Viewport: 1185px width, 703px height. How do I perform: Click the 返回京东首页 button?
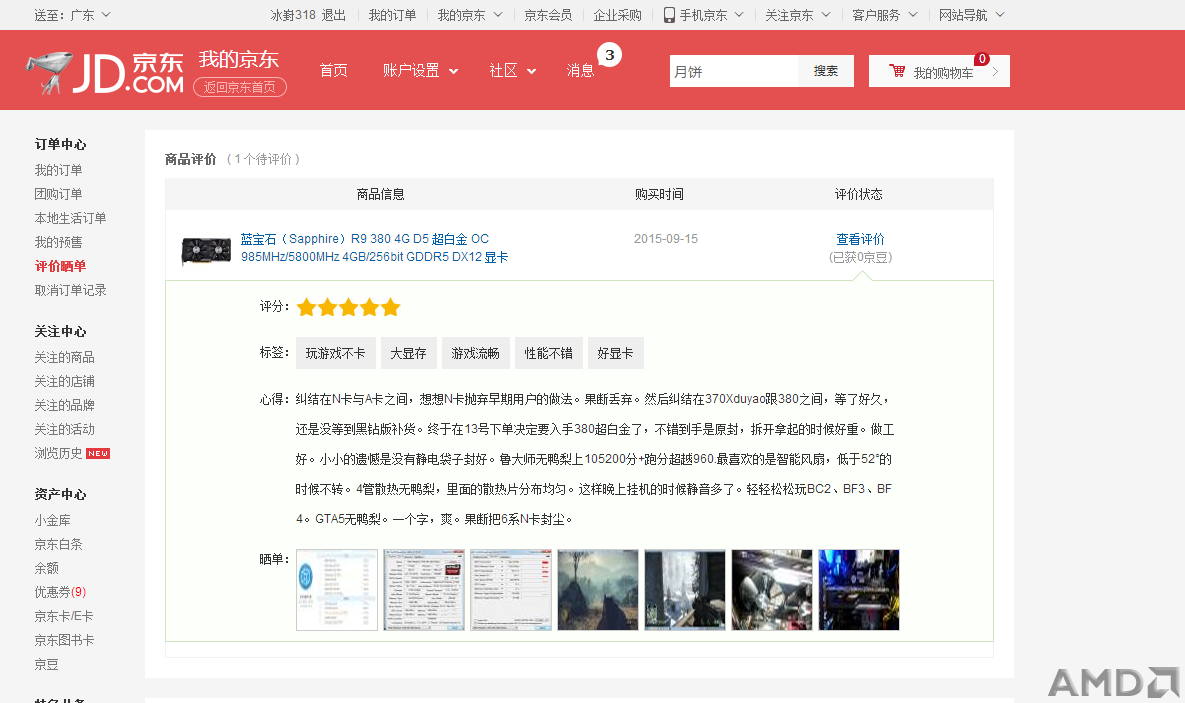pos(240,87)
